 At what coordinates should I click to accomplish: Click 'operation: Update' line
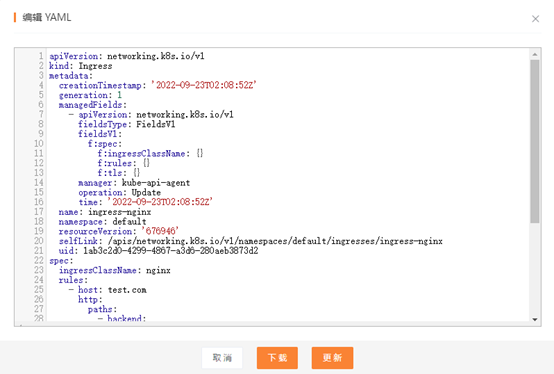119,192
